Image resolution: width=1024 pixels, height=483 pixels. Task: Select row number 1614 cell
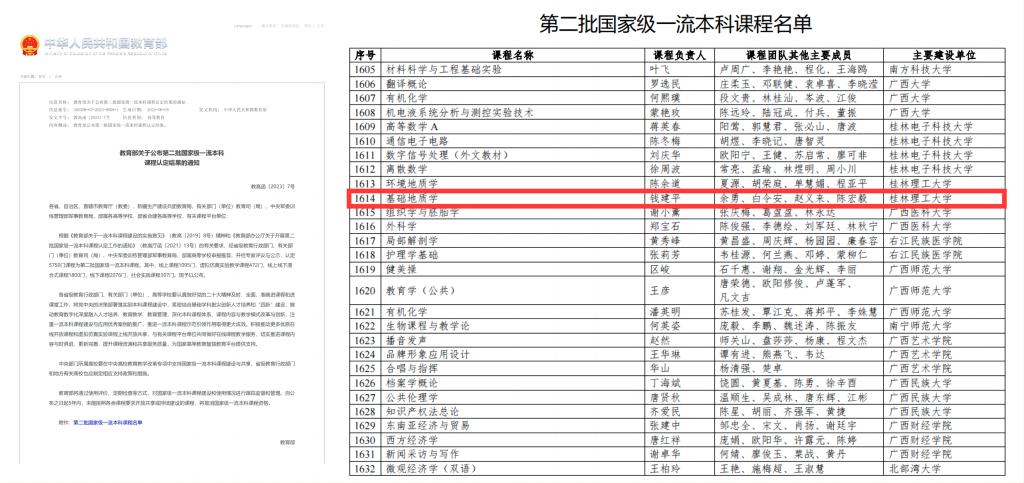click(x=365, y=199)
